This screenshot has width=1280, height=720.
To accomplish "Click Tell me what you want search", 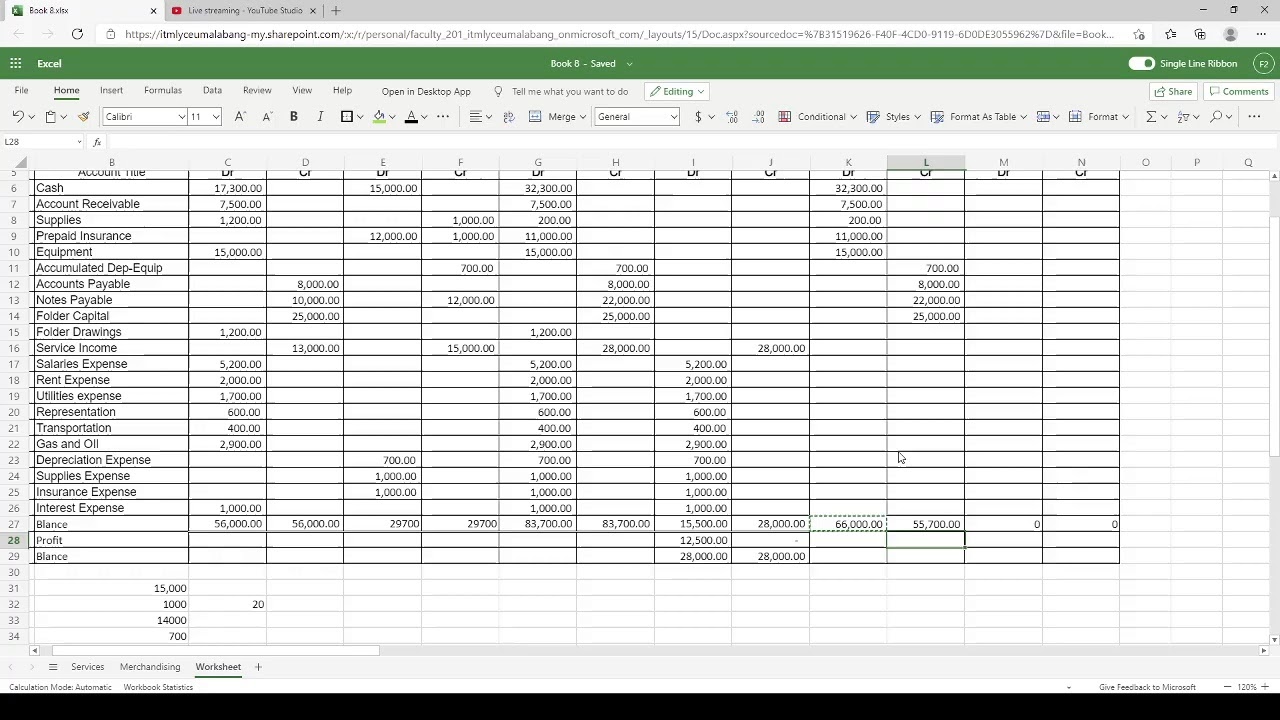I will pyautogui.click(x=570, y=91).
